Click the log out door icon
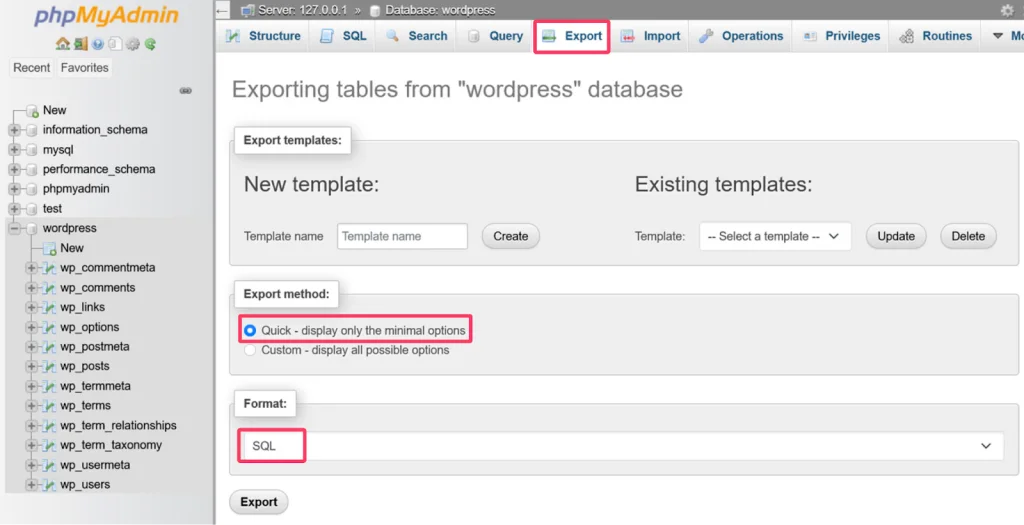Viewport: 1024px width, 525px height. [80, 44]
